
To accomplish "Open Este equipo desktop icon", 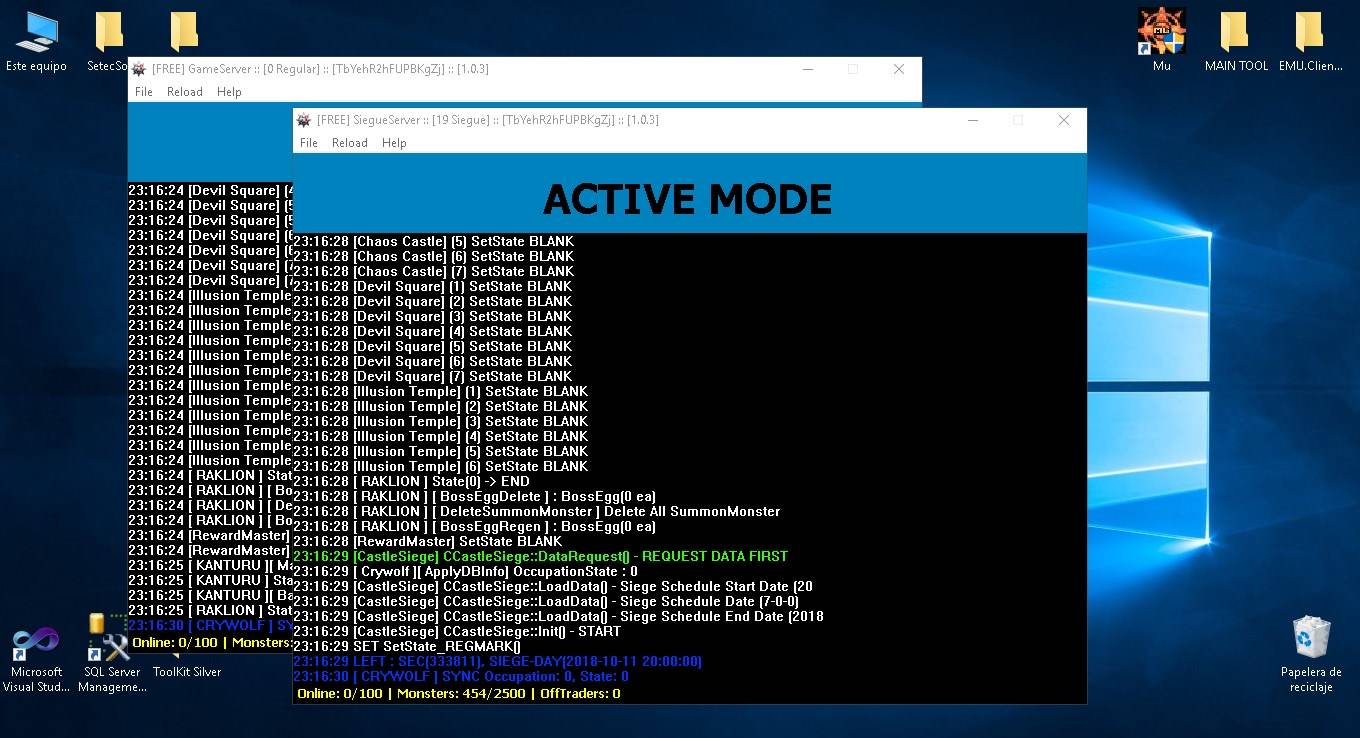I will point(36,43).
